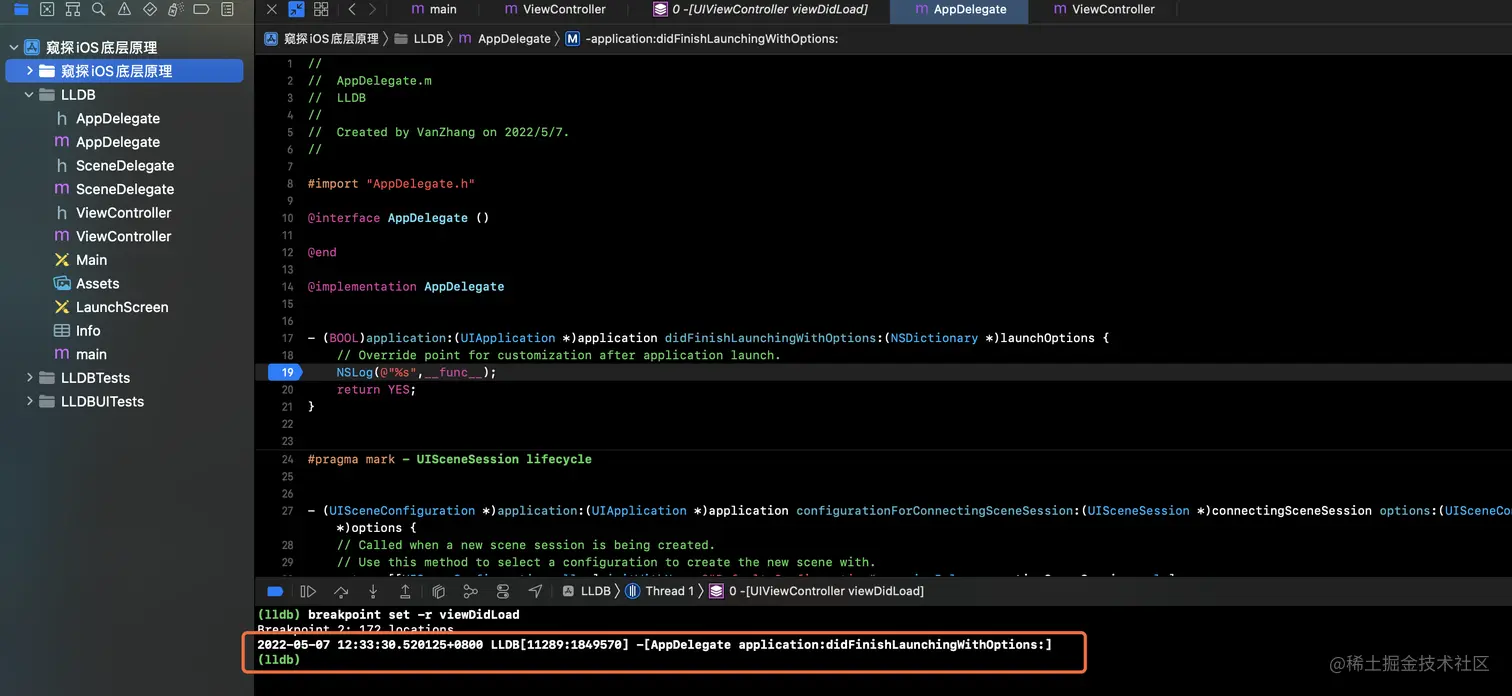Expand the selected 窥探iOS底层原理 folder
This screenshot has width=1512, height=696.
pyautogui.click(x=30, y=71)
